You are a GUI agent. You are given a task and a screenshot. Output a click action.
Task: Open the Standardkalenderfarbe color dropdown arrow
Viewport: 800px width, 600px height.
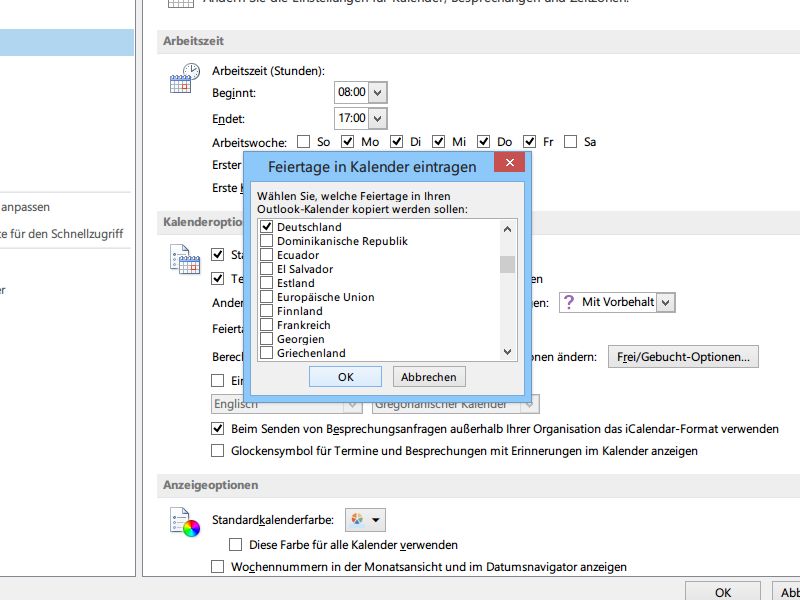[x=376, y=520]
